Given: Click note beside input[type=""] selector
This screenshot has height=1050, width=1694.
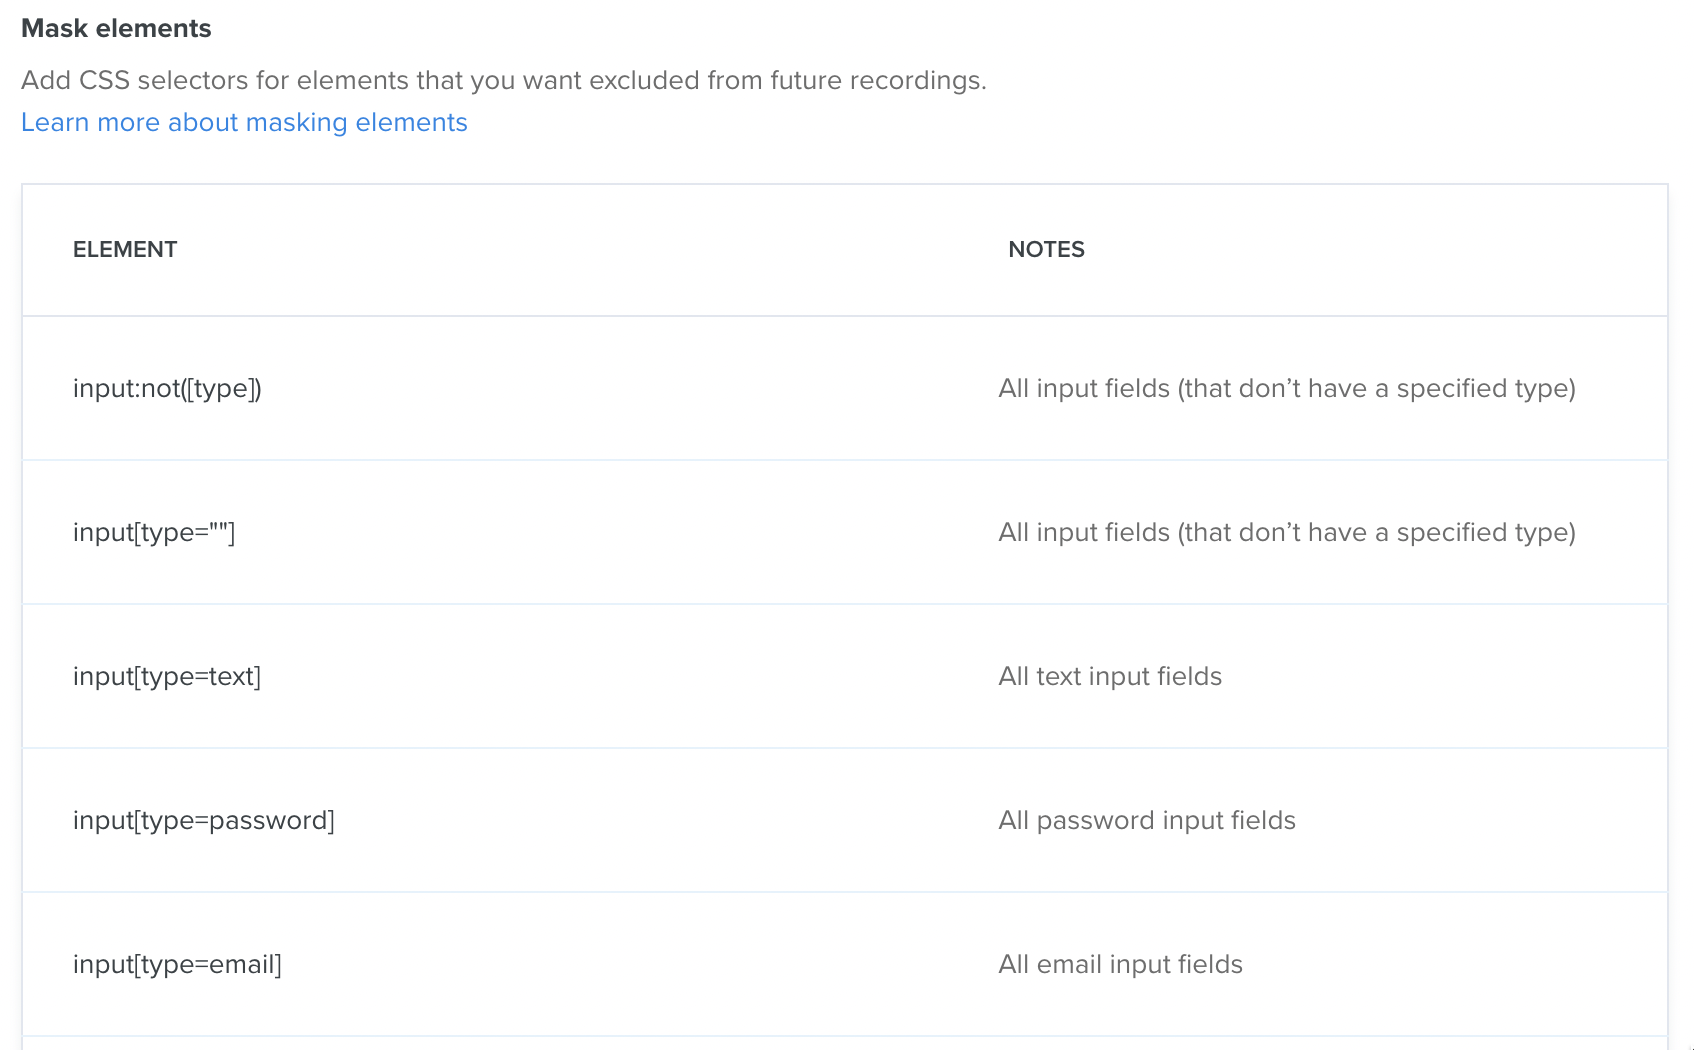Looking at the screenshot, I should (1287, 532).
